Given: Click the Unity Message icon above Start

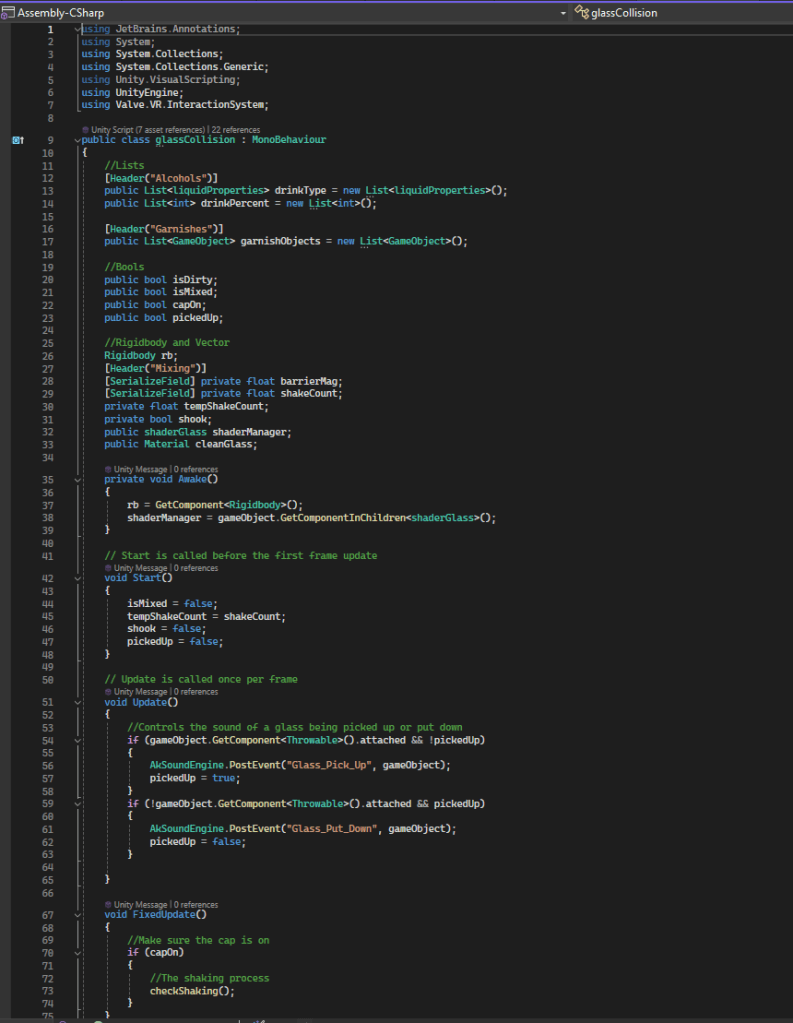Looking at the screenshot, I should click(x=108, y=568).
